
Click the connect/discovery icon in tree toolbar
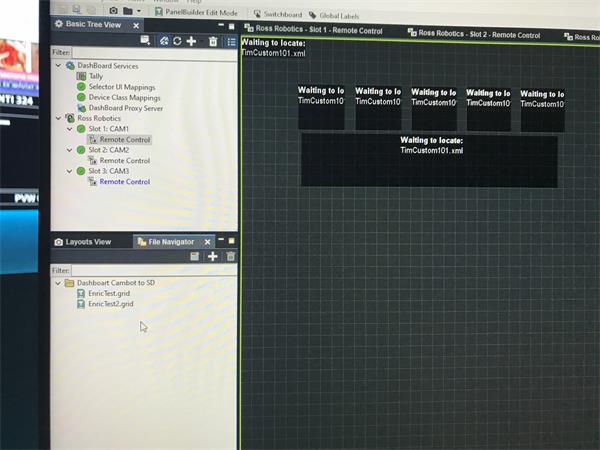click(164, 41)
